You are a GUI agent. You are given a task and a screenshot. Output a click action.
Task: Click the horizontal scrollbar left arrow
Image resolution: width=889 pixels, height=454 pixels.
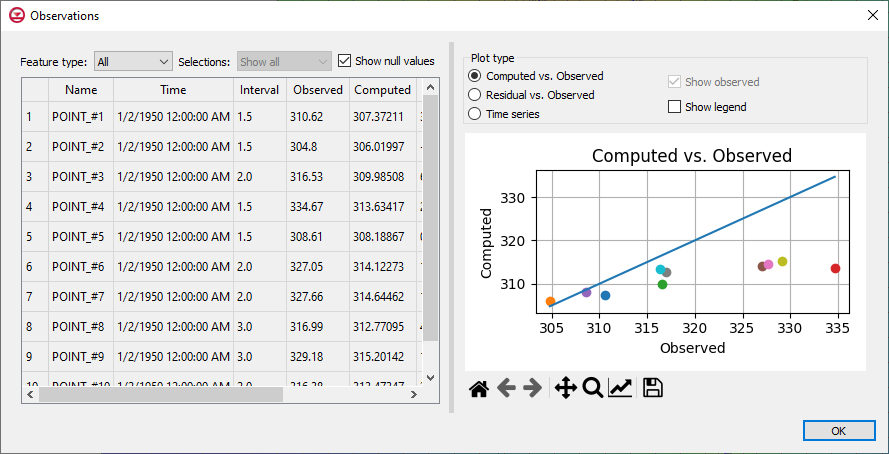click(30, 394)
